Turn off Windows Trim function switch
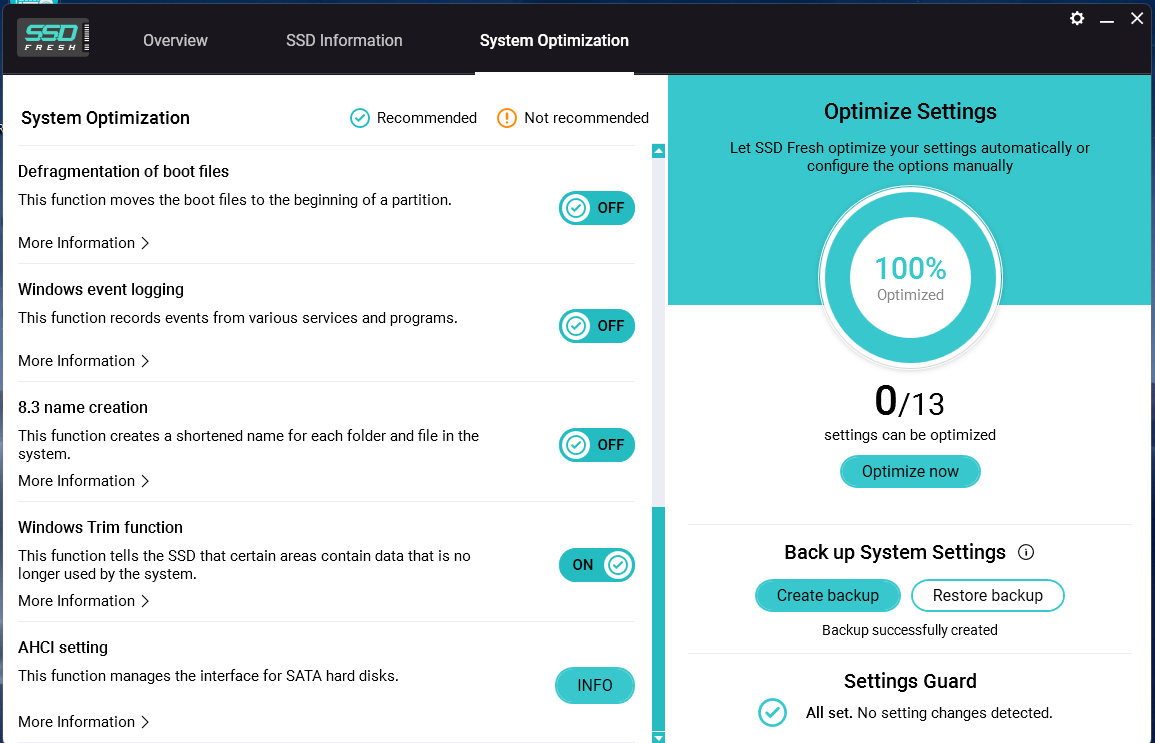 tap(597, 565)
